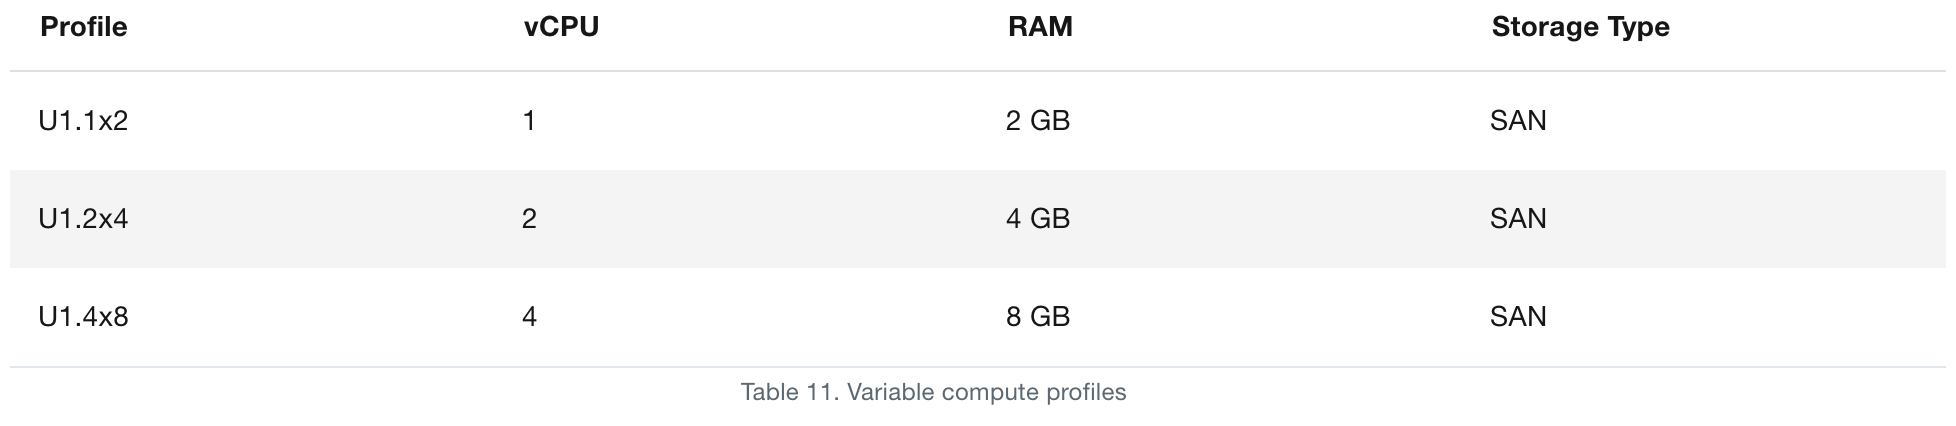Select the U1.2x4 profile cell
The width and height of the screenshot is (1956, 426).
(84, 219)
